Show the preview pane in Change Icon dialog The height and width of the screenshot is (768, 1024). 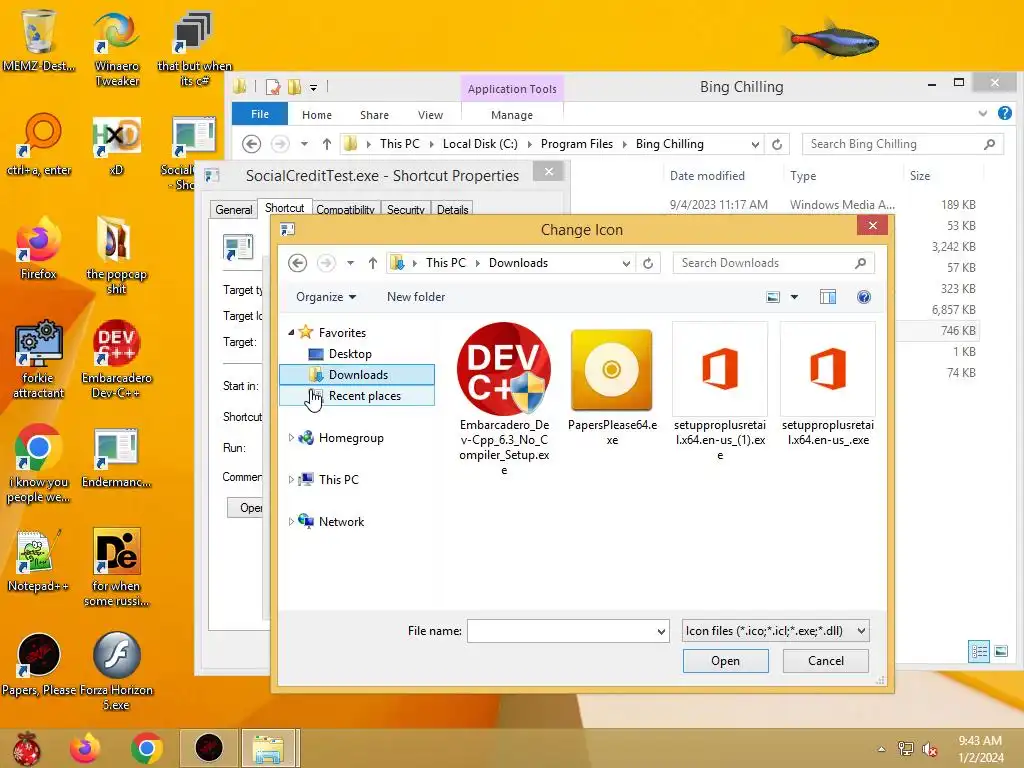[827, 297]
